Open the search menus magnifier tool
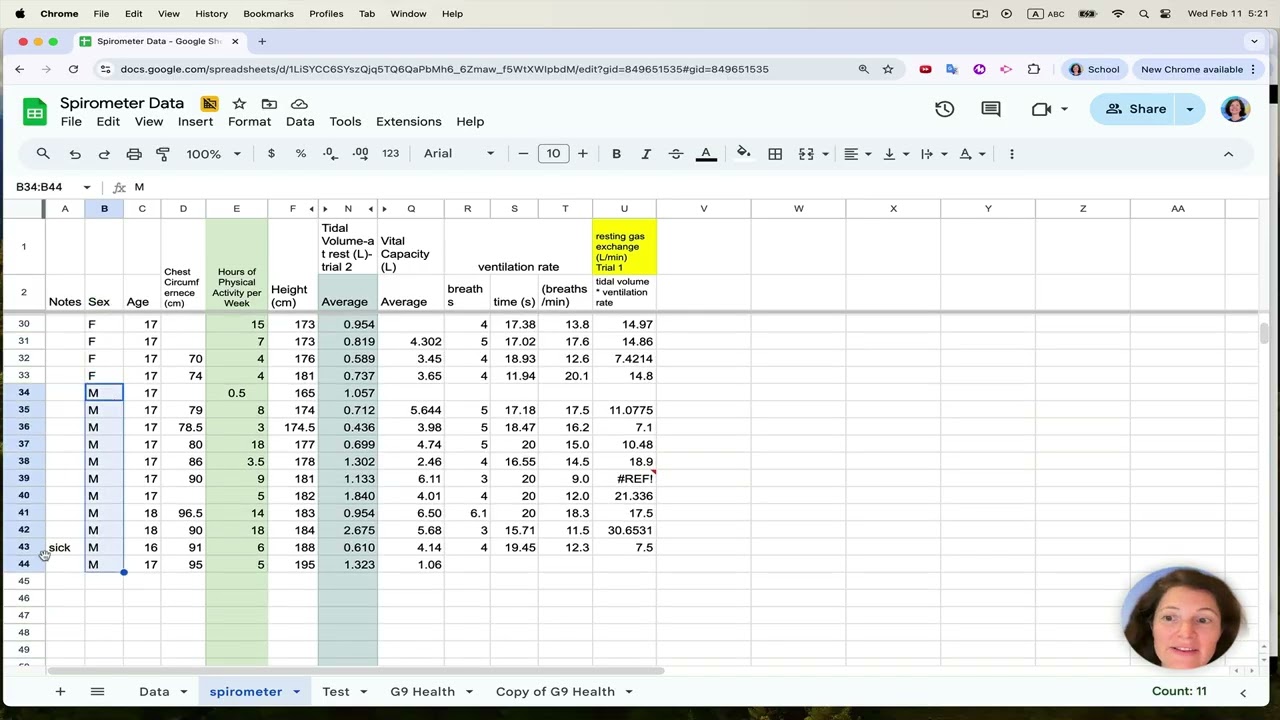1280x720 pixels. [x=43, y=154]
